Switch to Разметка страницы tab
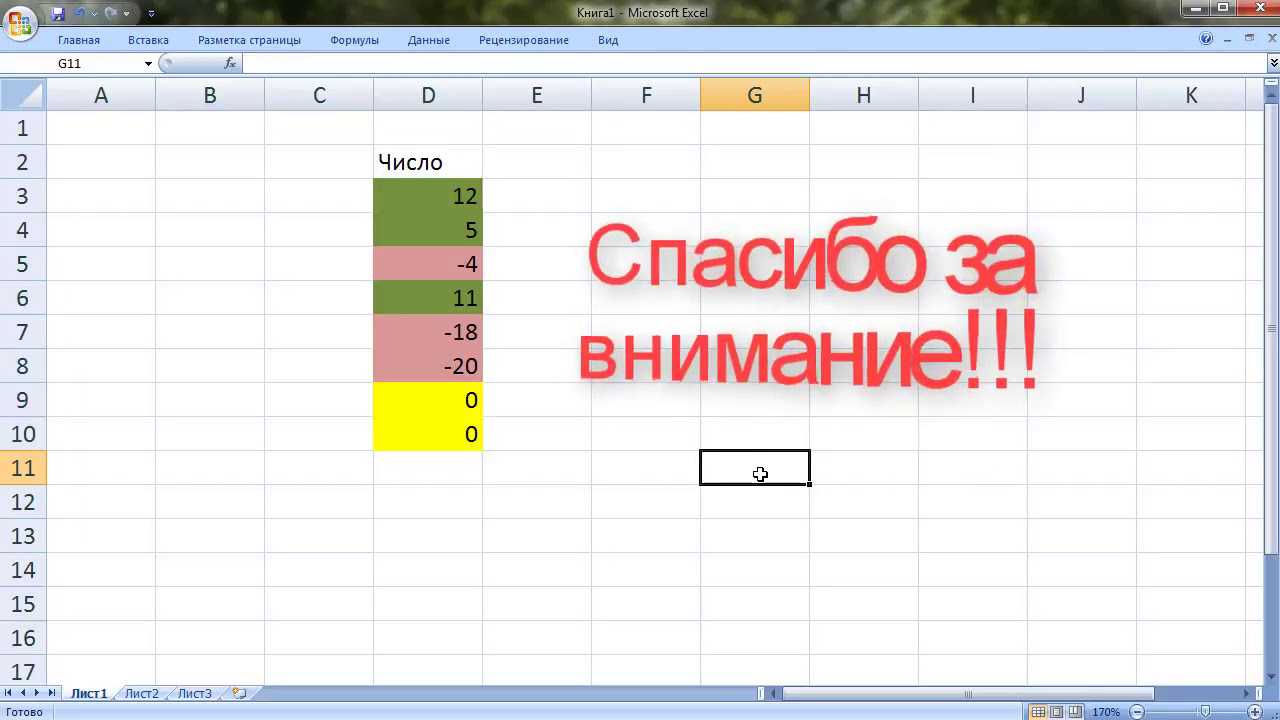1280x720 pixels. 249,40
